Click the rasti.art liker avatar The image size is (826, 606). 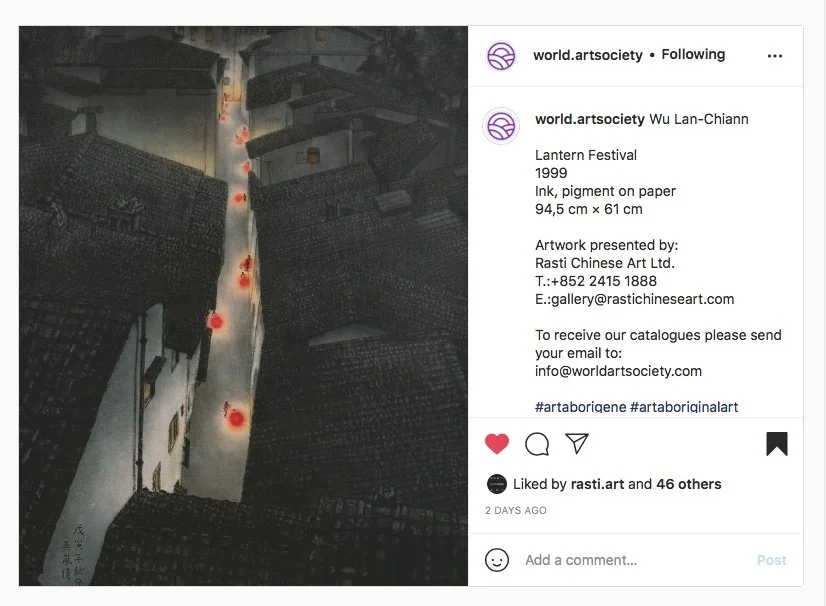[x=497, y=484]
